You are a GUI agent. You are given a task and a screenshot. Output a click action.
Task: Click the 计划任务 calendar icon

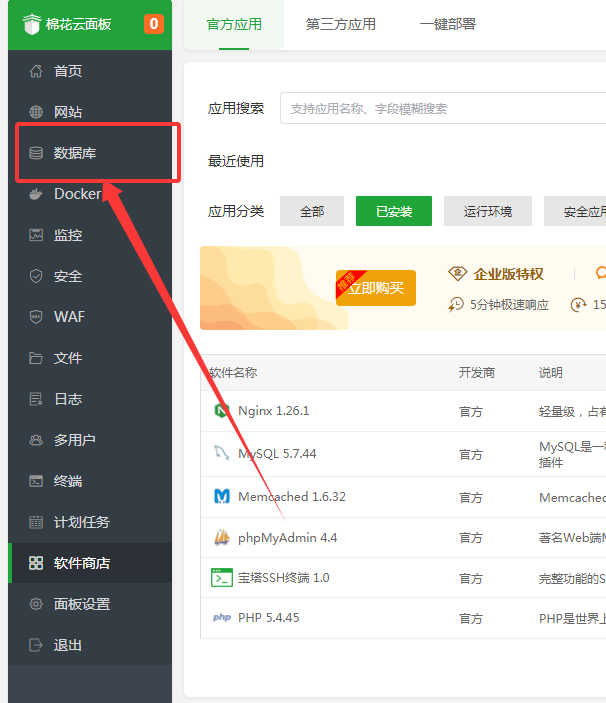click(36, 522)
